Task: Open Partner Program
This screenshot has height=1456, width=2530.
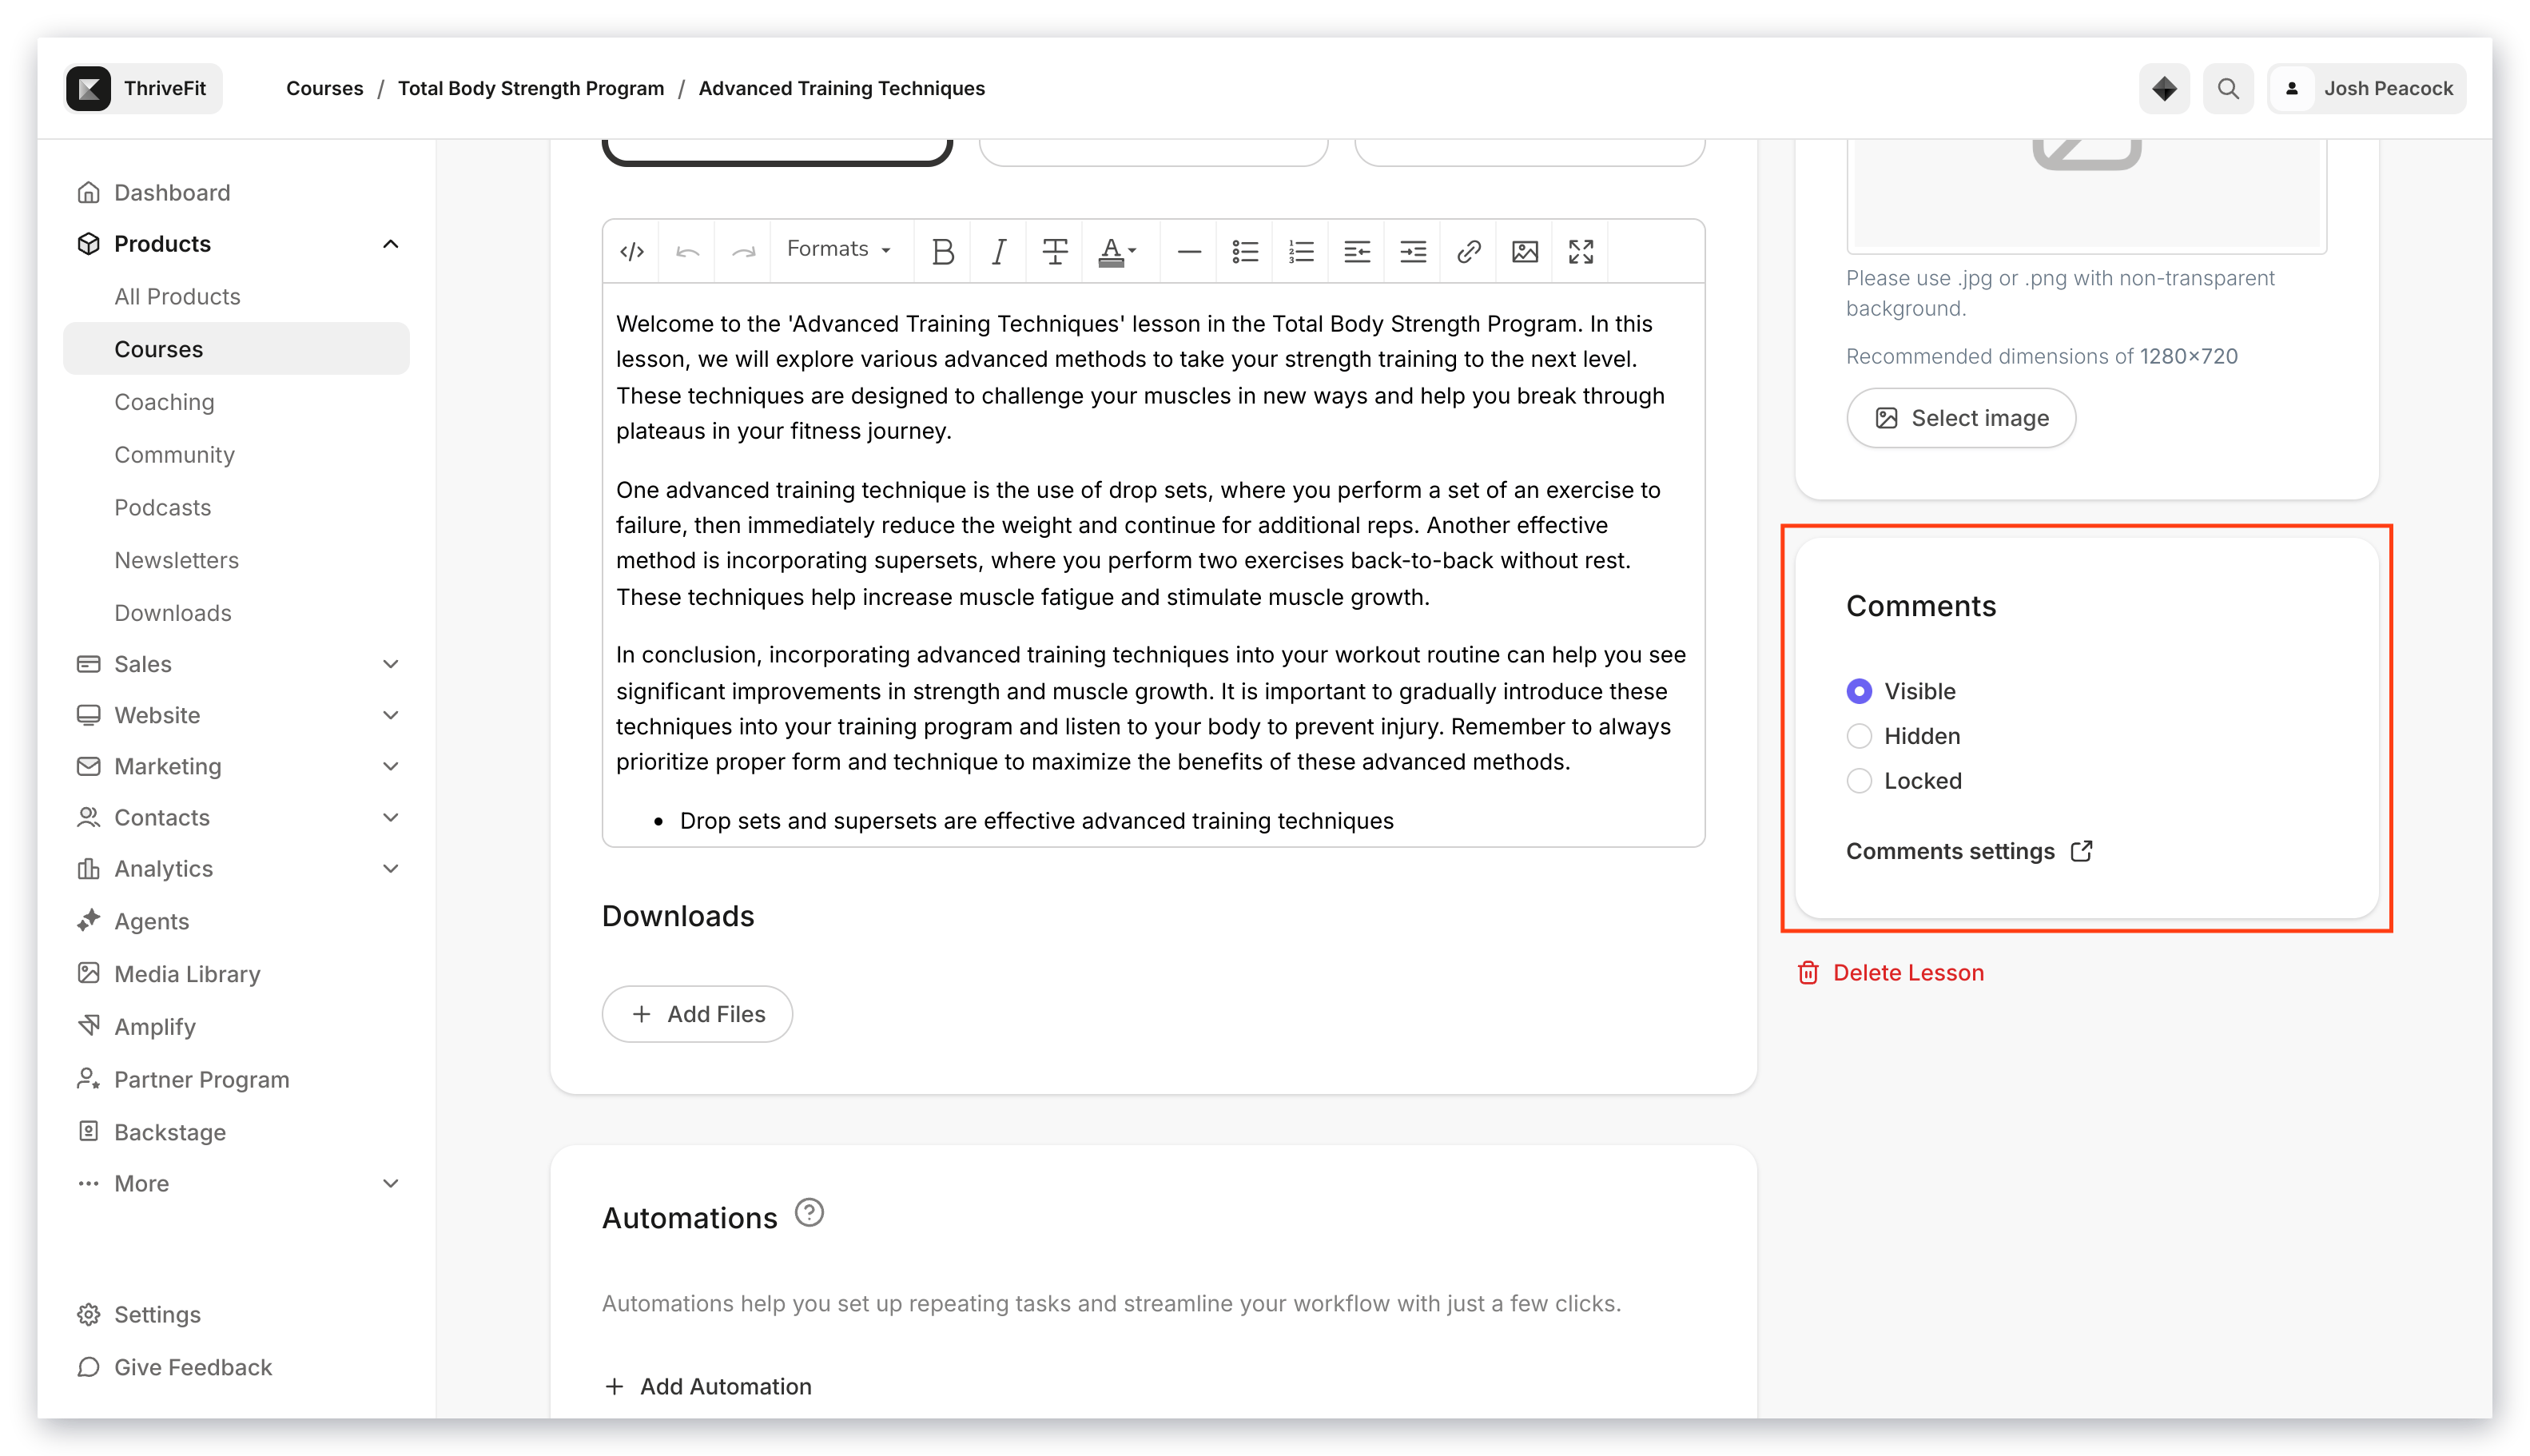Action: [x=236, y=1080]
